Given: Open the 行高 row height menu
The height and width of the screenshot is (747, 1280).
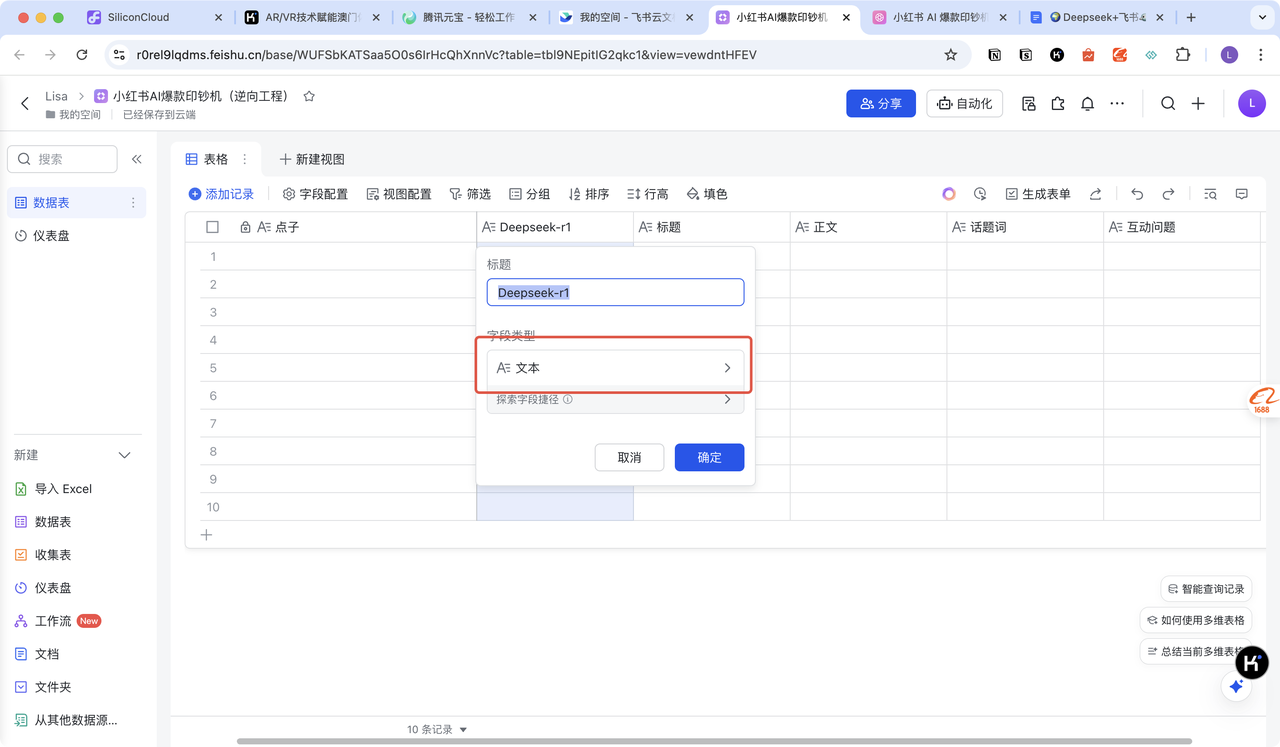Looking at the screenshot, I should pos(648,194).
